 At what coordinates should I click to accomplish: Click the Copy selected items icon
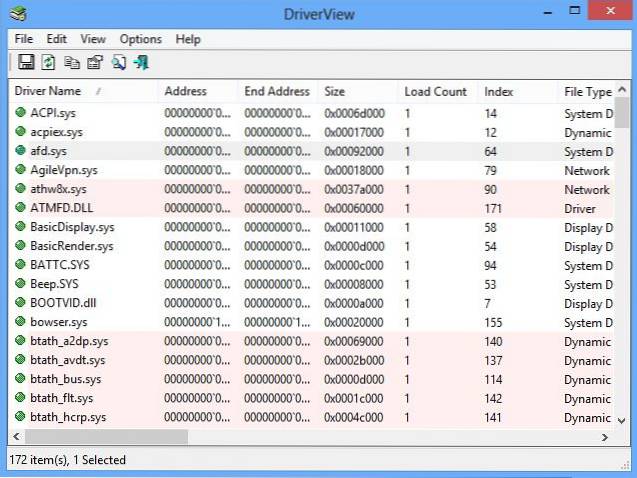pos(71,63)
